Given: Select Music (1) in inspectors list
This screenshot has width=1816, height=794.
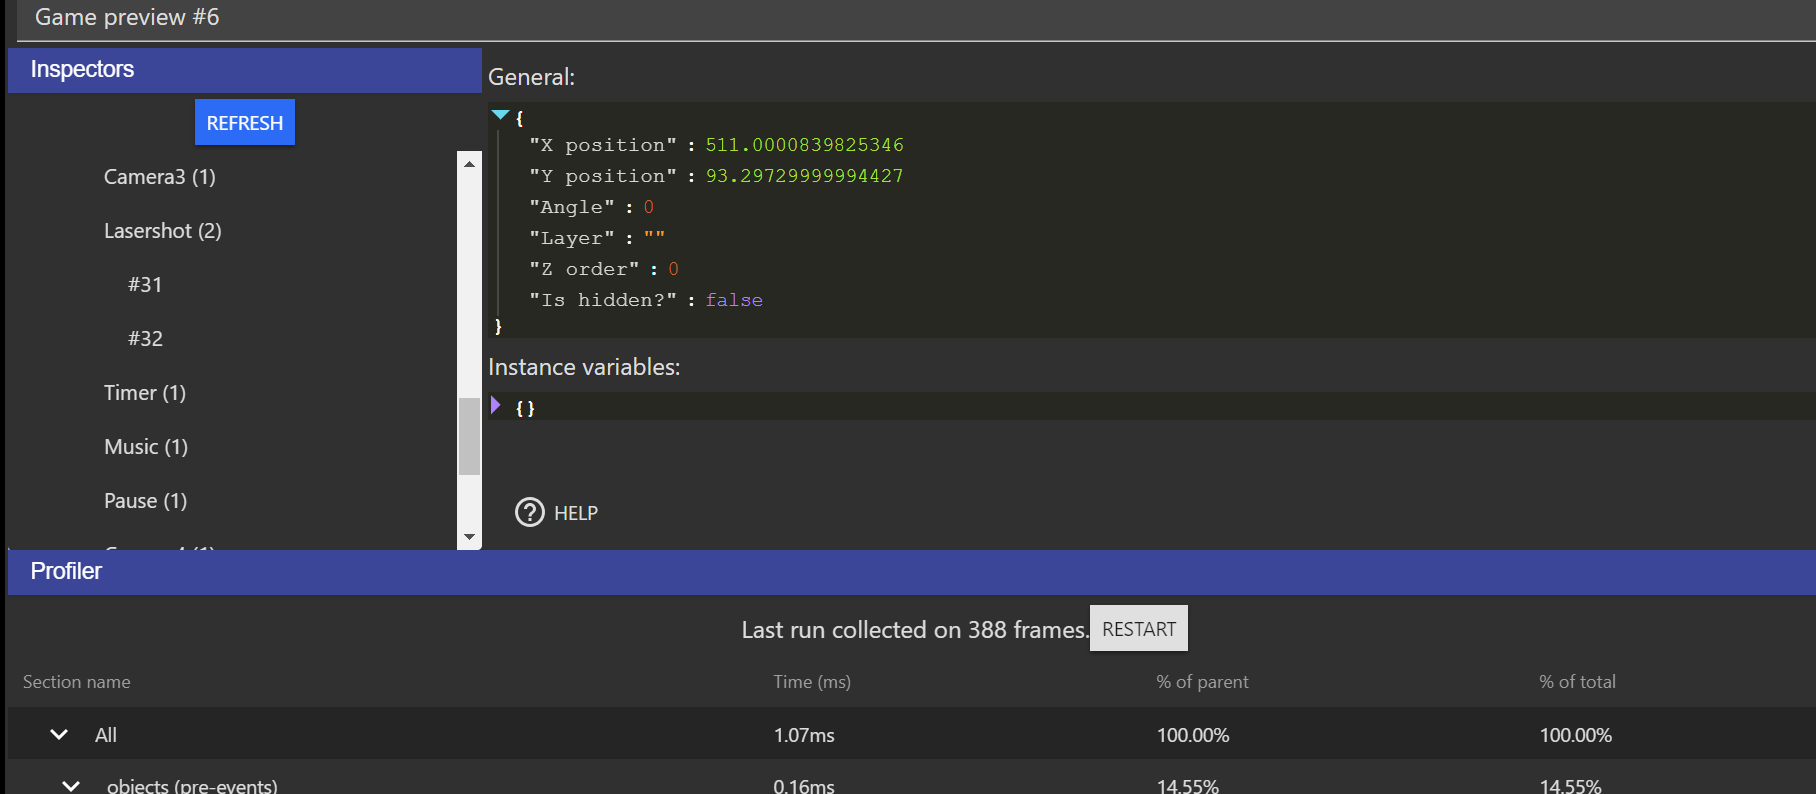Looking at the screenshot, I should click(146, 447).
